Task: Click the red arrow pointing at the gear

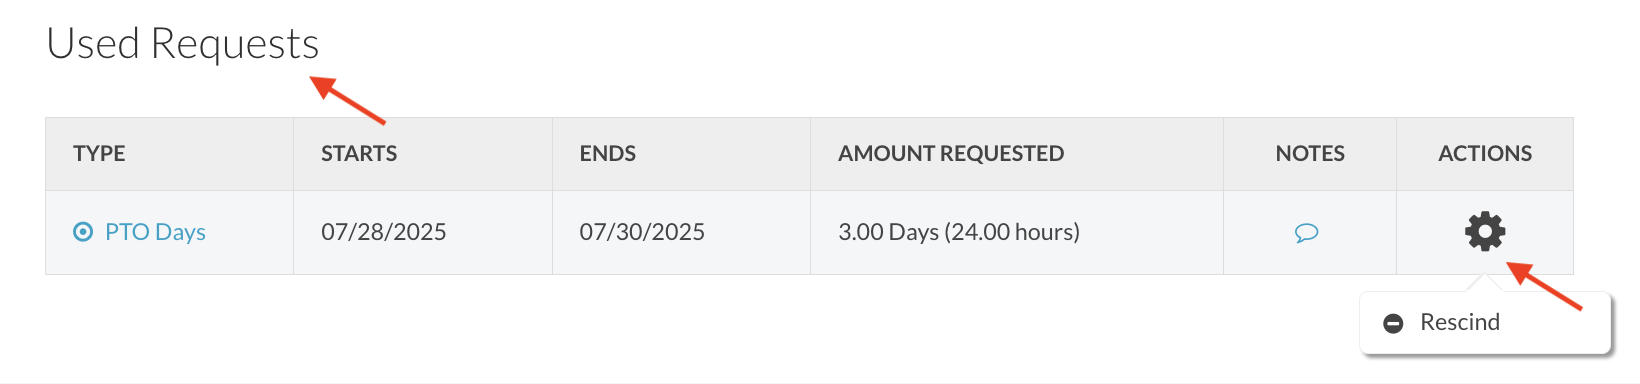Action: 1544,286
